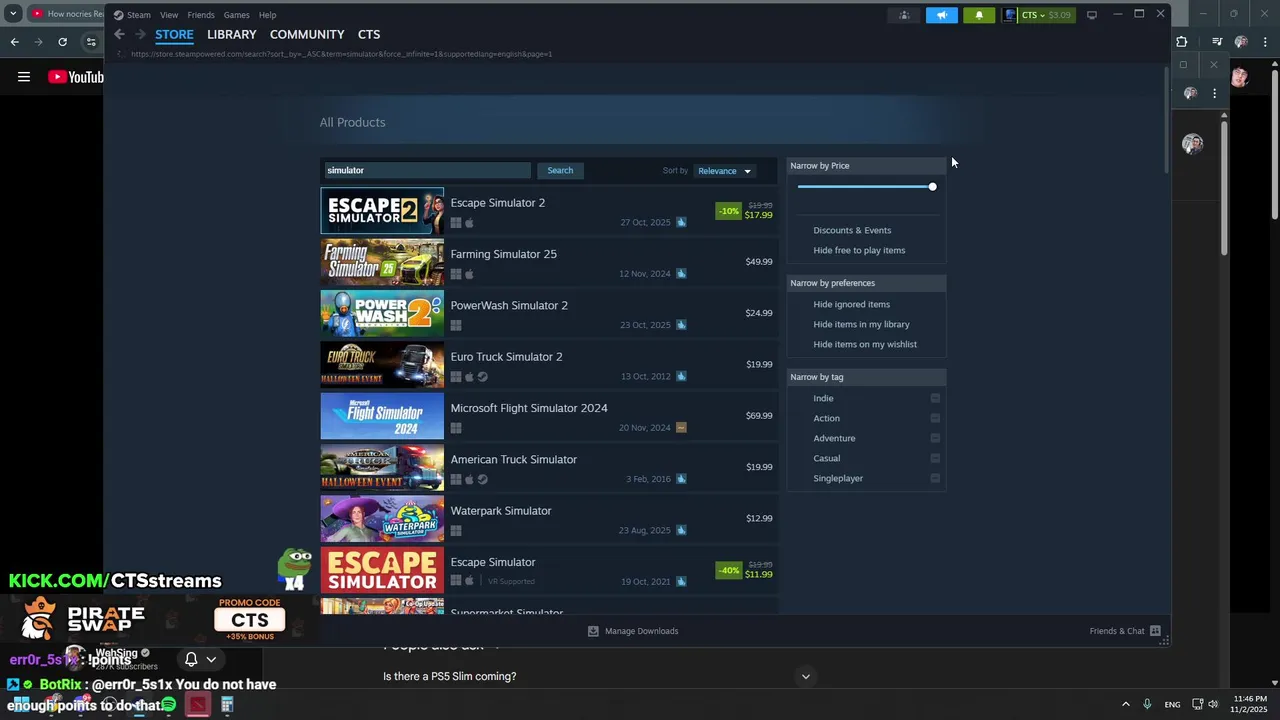Click Apple platform icon under Farming Simulator 25
1280x720 pixels.
(x=469, y=274)
